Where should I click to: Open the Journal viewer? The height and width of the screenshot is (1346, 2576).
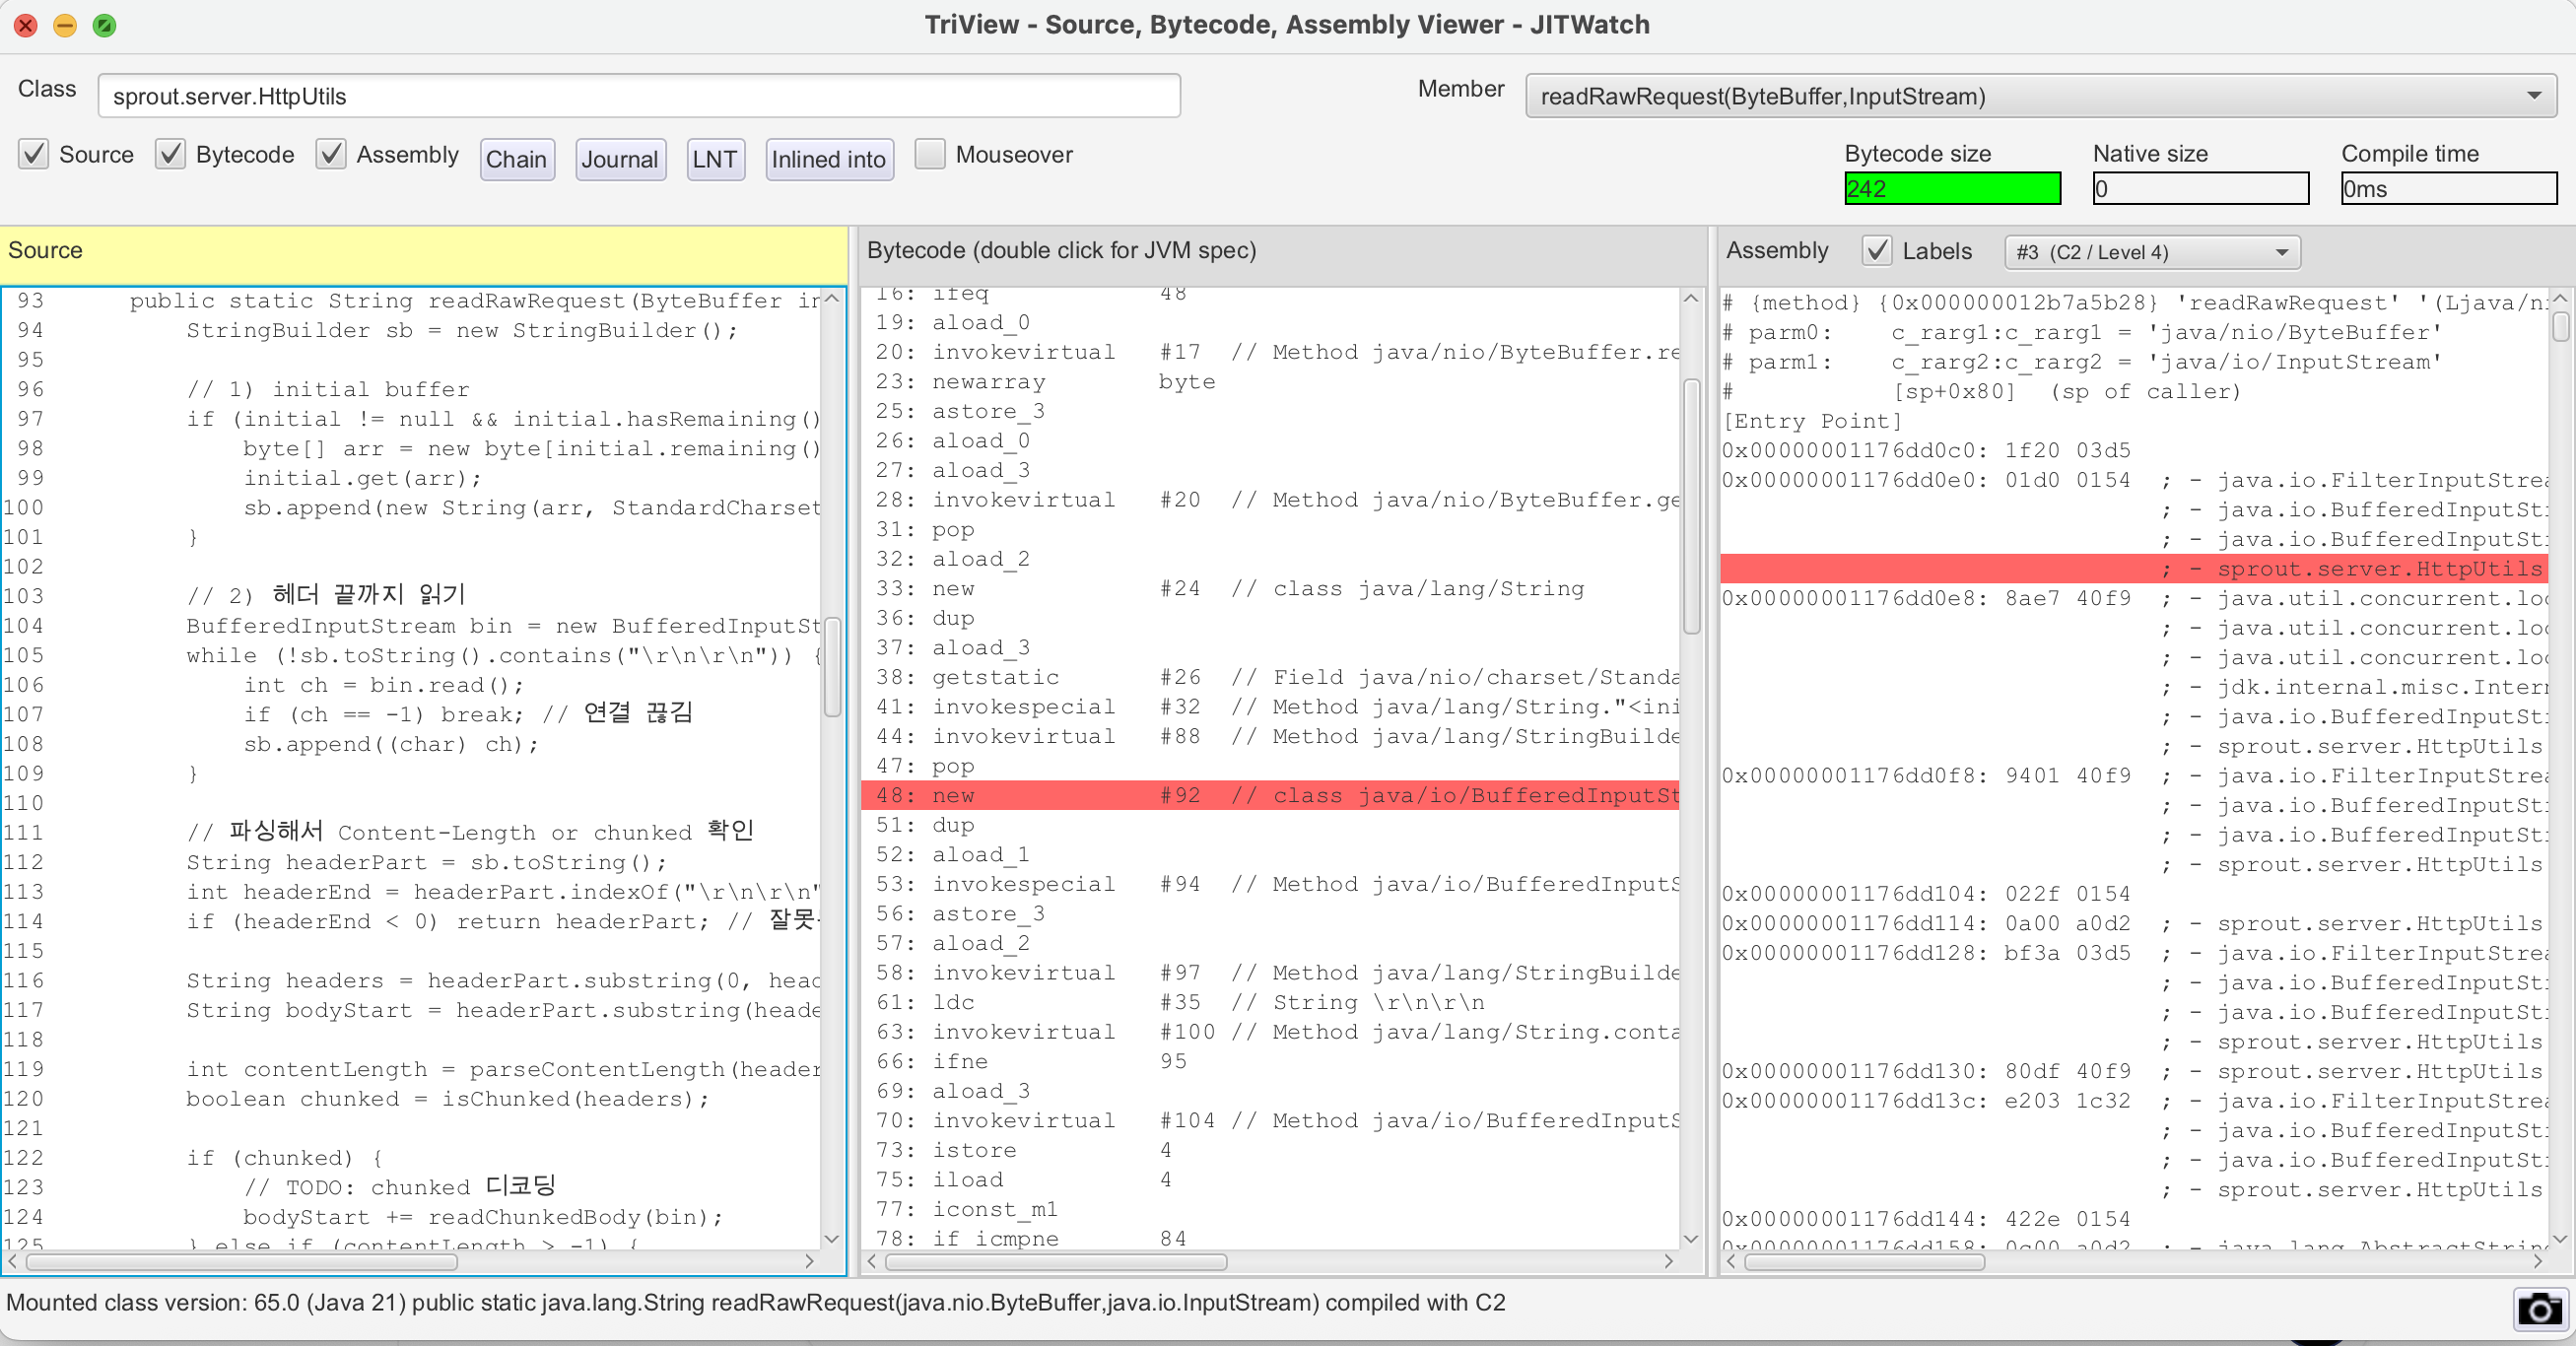click(619, 159)
